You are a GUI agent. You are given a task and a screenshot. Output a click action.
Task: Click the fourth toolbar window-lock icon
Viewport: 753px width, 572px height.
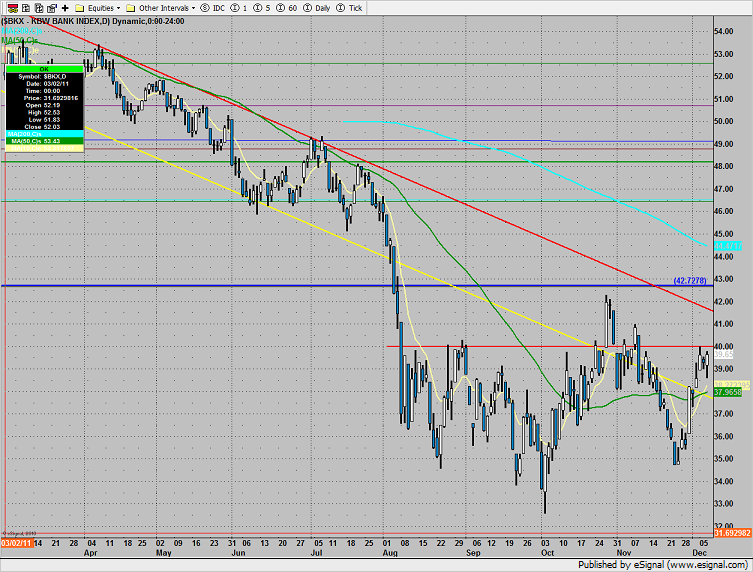(50, 7)
